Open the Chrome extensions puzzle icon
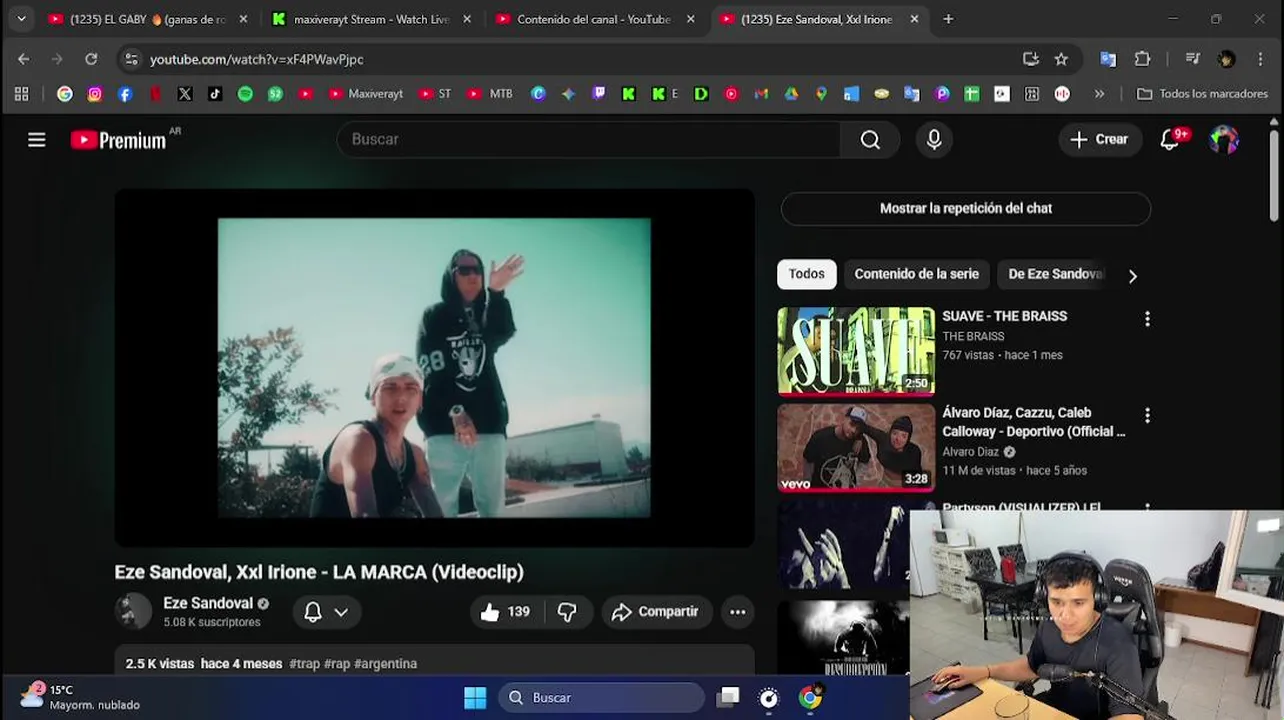The image size is (1284, 720). [x=1142, y=59]
